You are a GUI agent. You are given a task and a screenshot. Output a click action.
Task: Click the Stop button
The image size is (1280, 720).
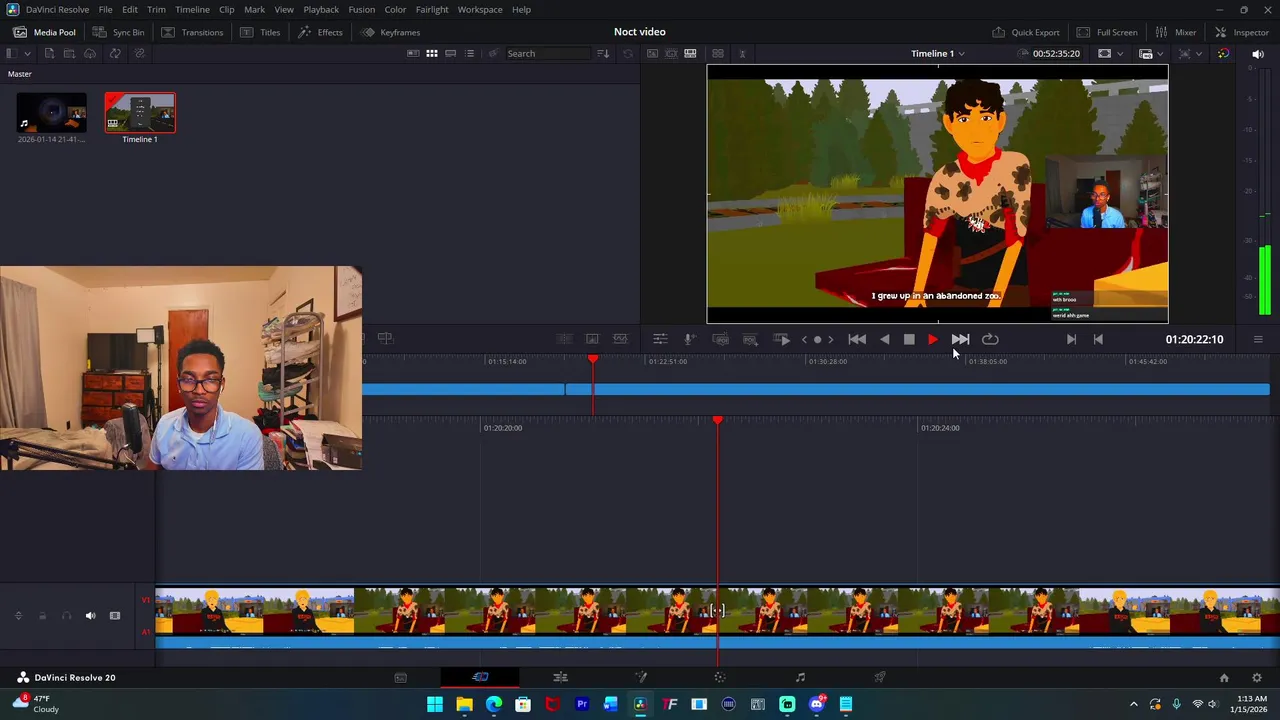(x=909, y=339)
